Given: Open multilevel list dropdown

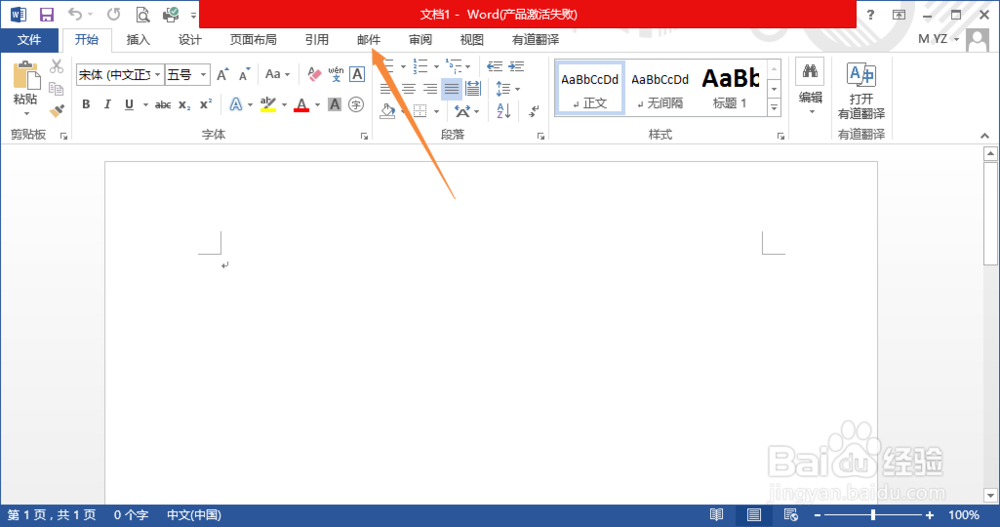Looking at the screenshot, I should coord(468,66).
